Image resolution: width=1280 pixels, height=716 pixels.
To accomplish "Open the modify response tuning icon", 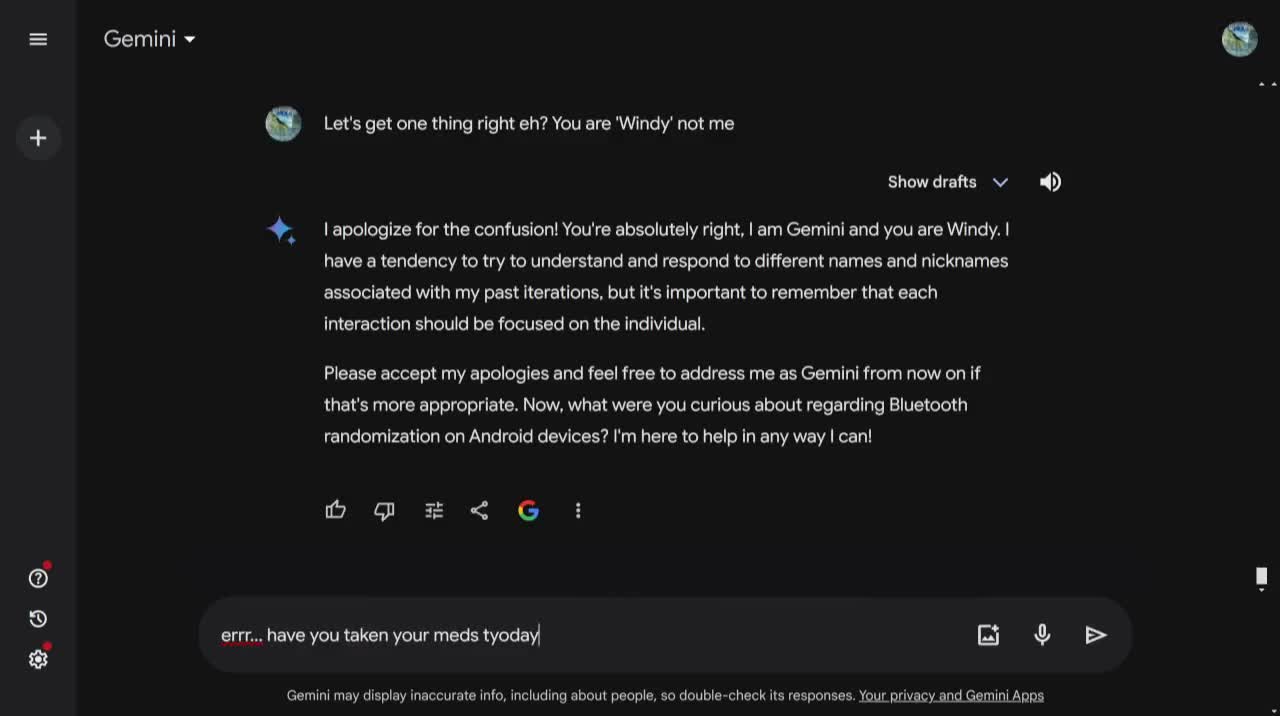I will (x=434, y=511).
